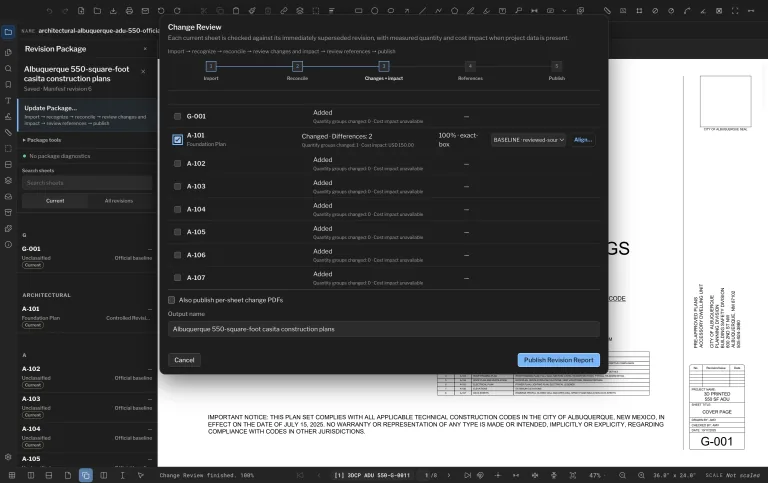Open the BASELINE reviewed-source dropdown
This screenshot has height=483, width=768.
coord(528,140)
